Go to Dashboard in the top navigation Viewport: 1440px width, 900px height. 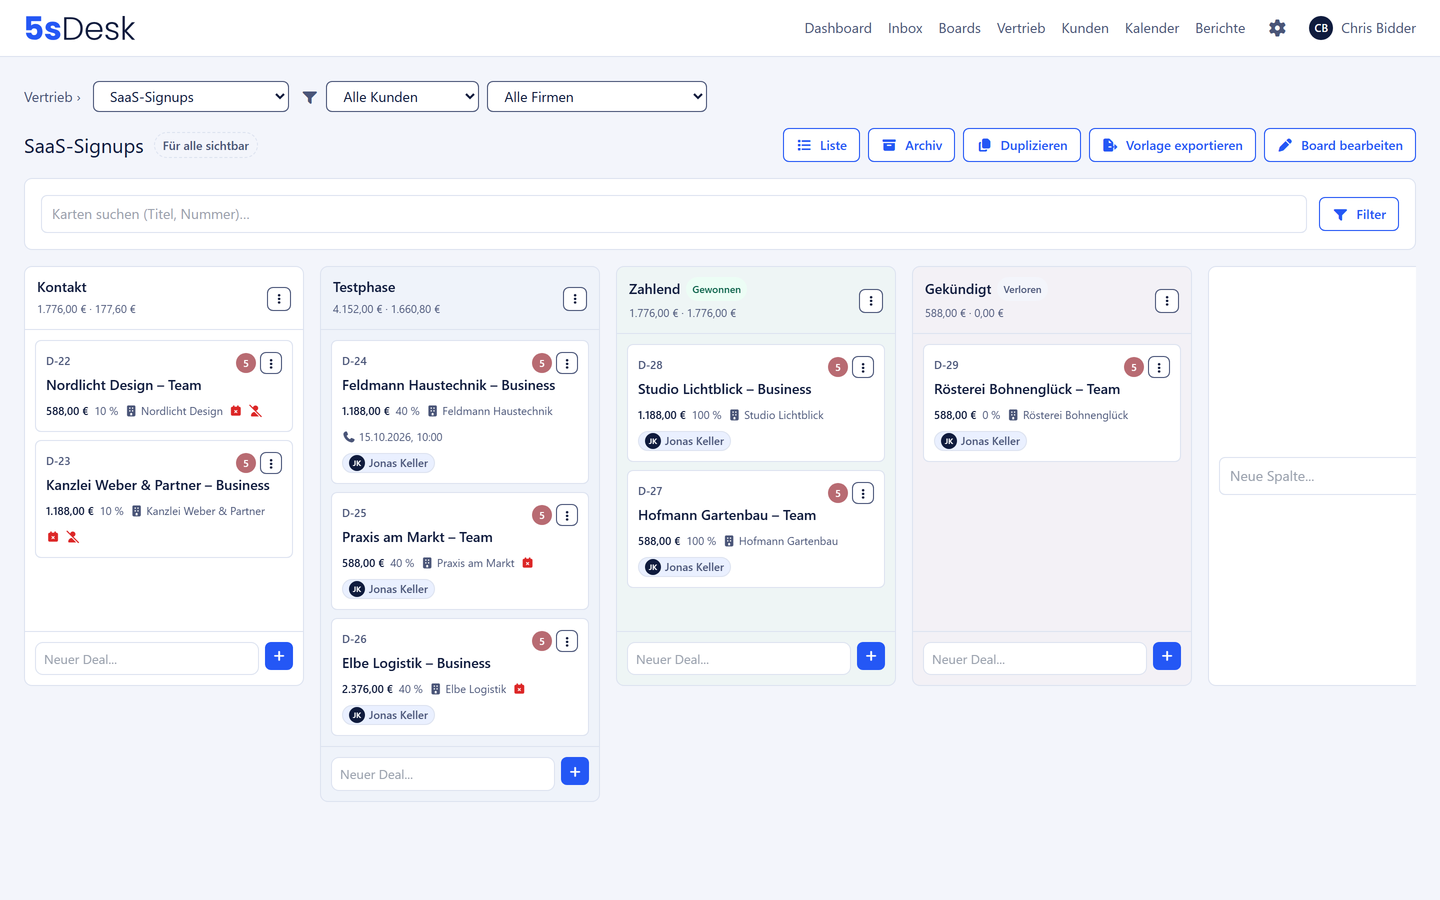pyautogui.click(x=838, y=28)
